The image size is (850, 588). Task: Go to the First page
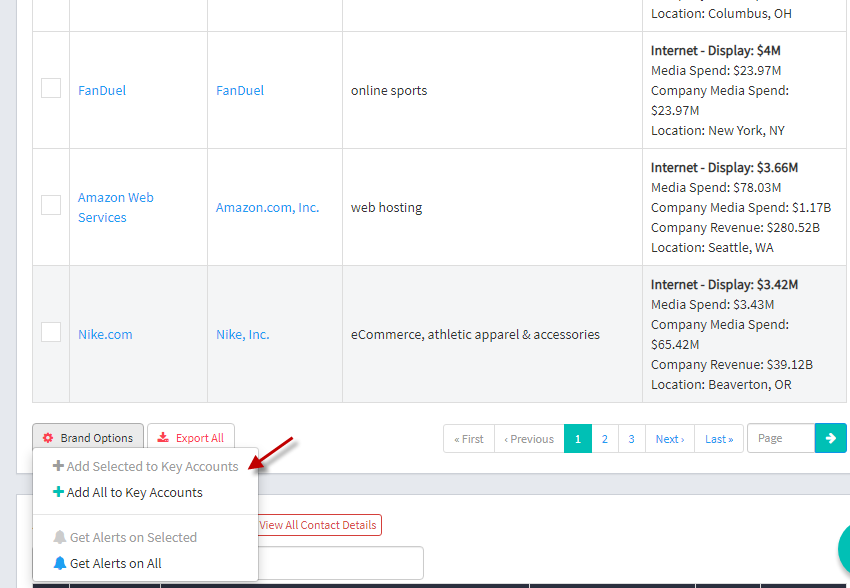(469, 439)
